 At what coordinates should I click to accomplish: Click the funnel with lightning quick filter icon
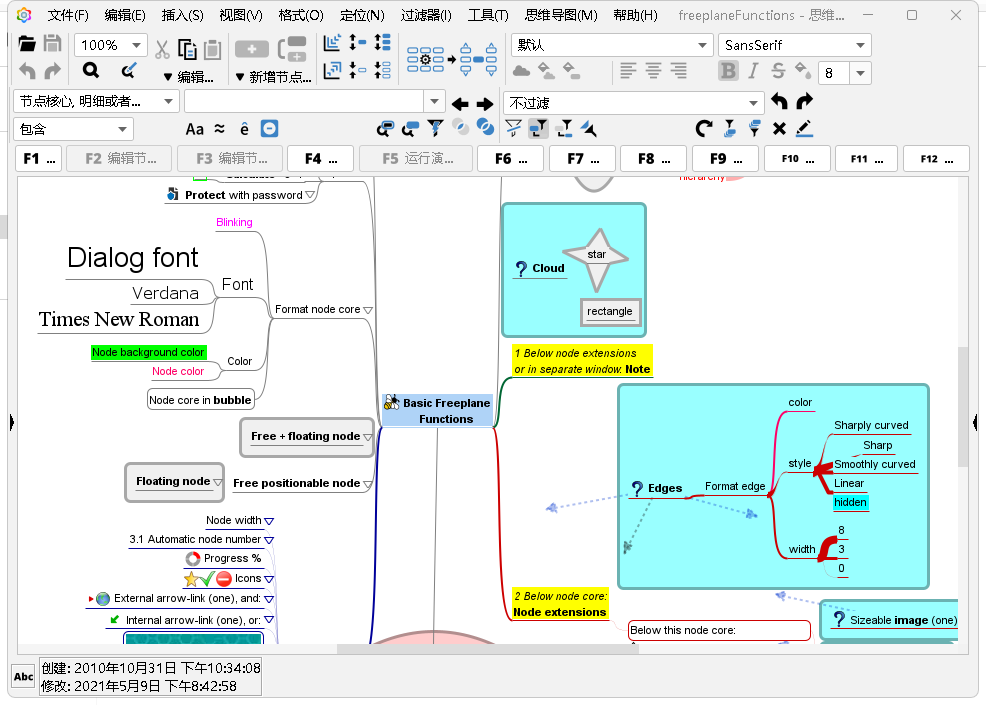pyautogui.click(x=435, y=128)
